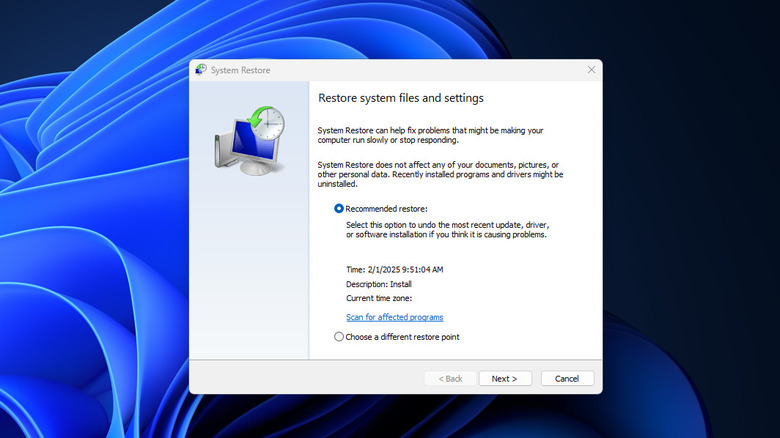Screen dimensions: 780x438
Task: Click the System Restore title bar icon
Action: coord(201,70)
